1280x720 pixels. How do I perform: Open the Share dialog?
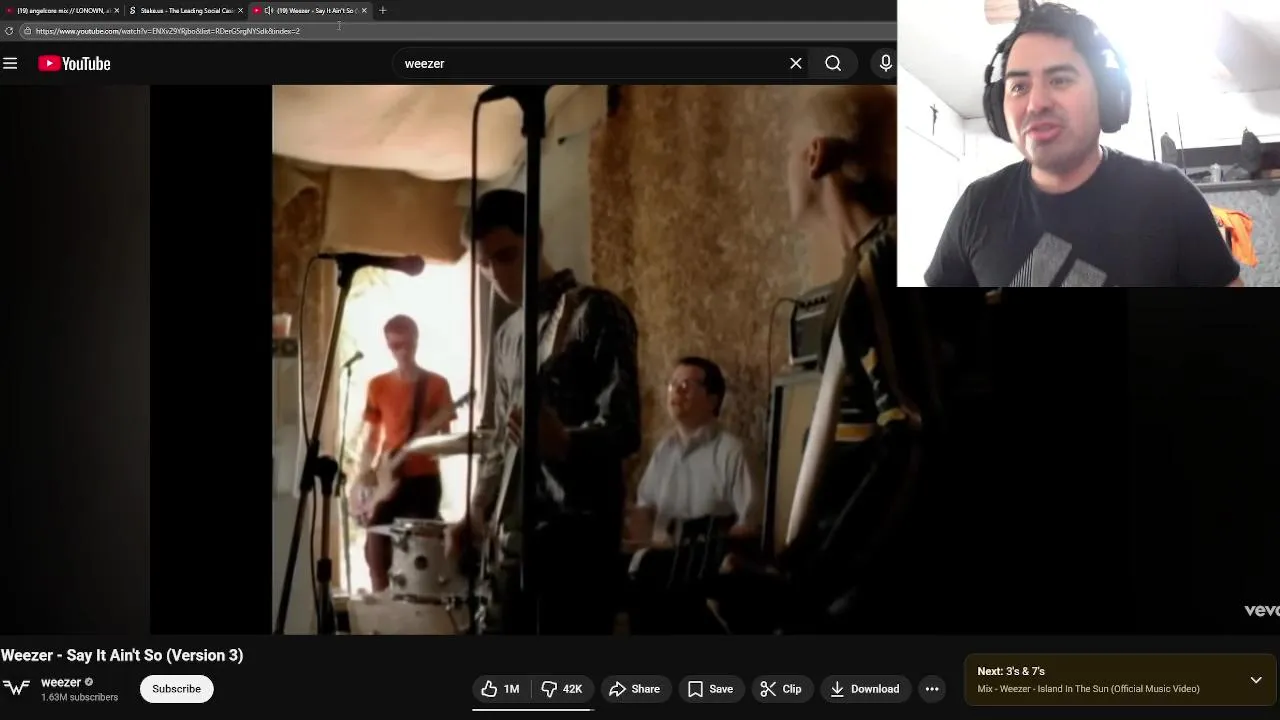tap(635, 689)
